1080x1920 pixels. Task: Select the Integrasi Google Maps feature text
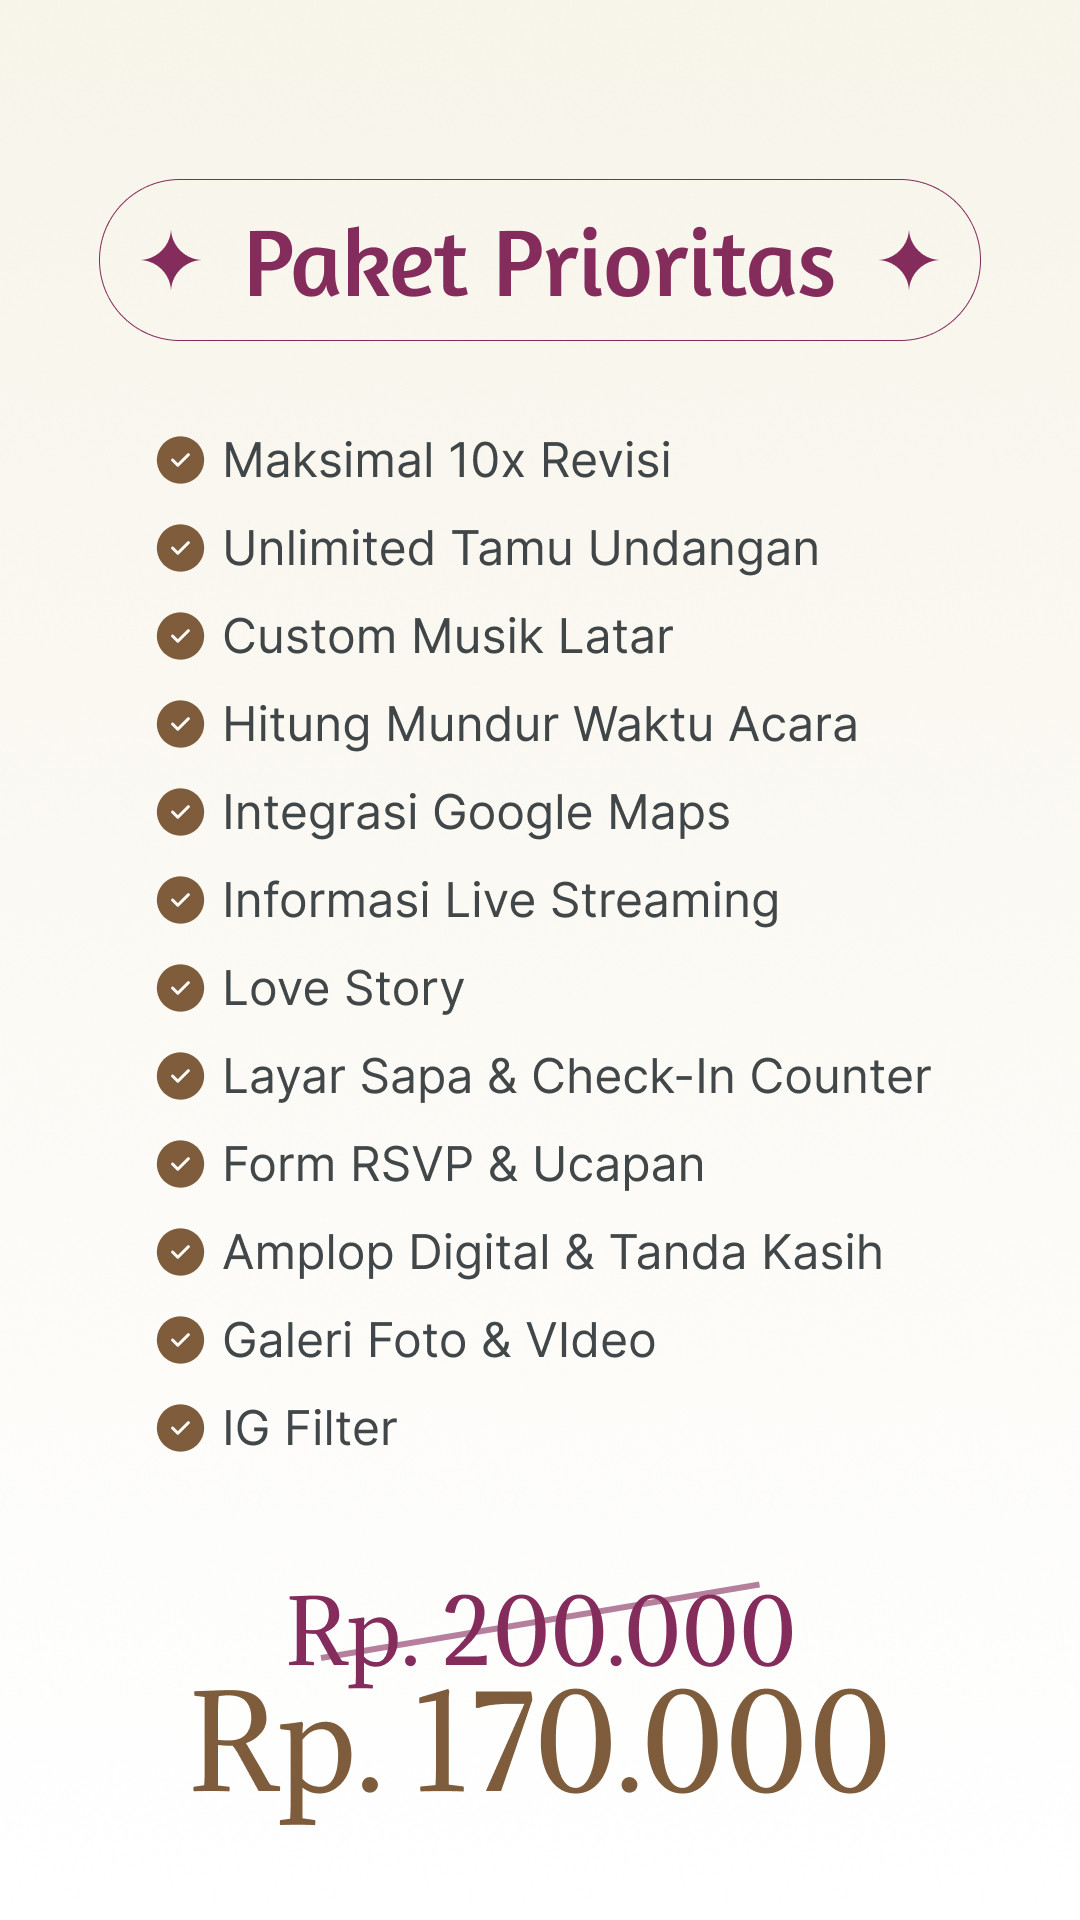point(476,814)
